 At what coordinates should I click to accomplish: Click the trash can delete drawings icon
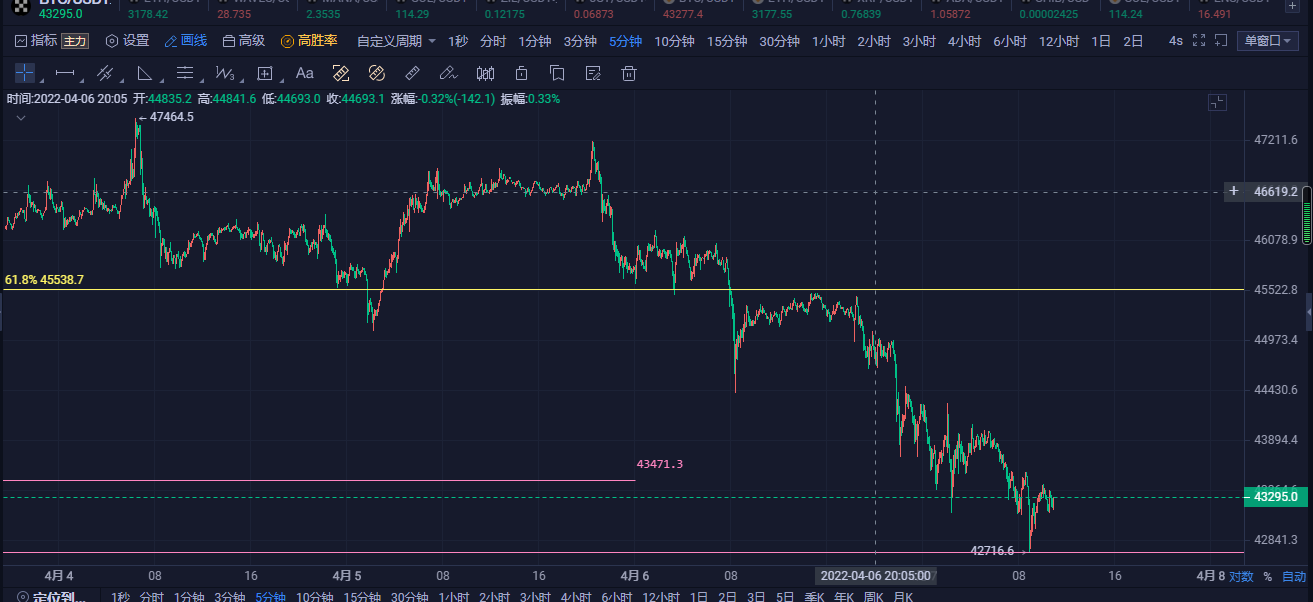[629, 73]
